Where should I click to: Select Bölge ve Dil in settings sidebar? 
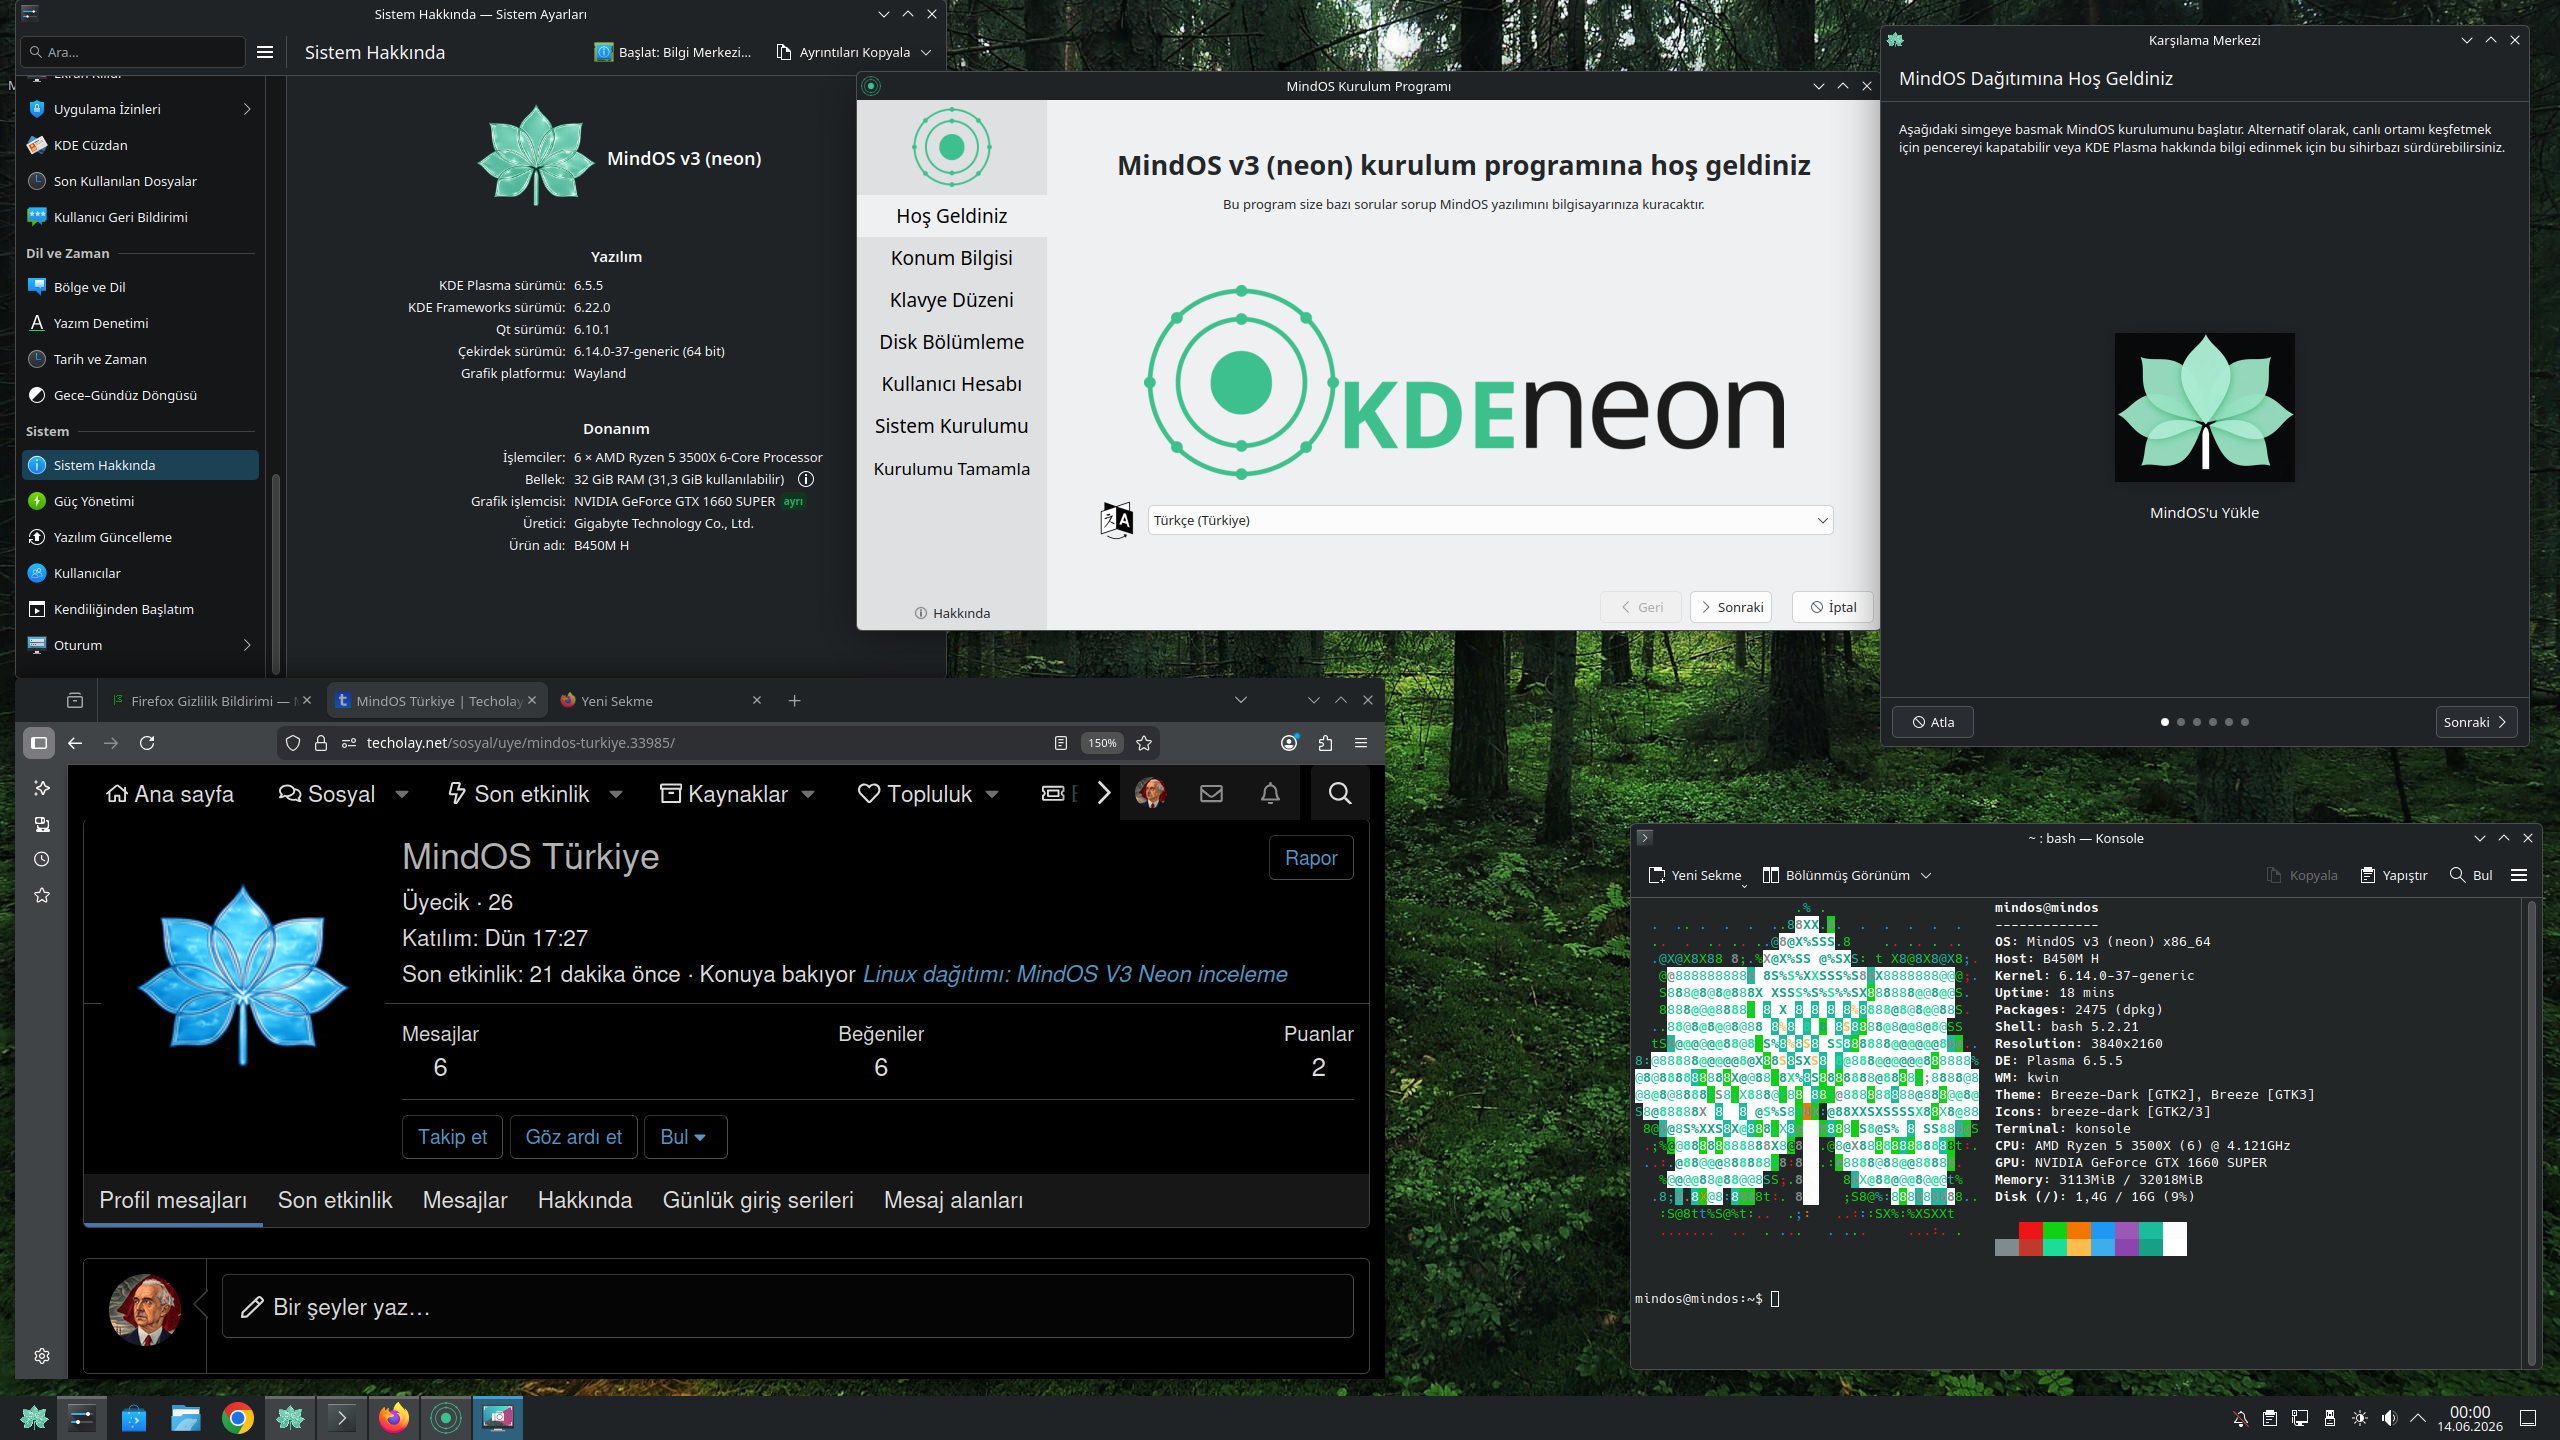click(140, 287)
